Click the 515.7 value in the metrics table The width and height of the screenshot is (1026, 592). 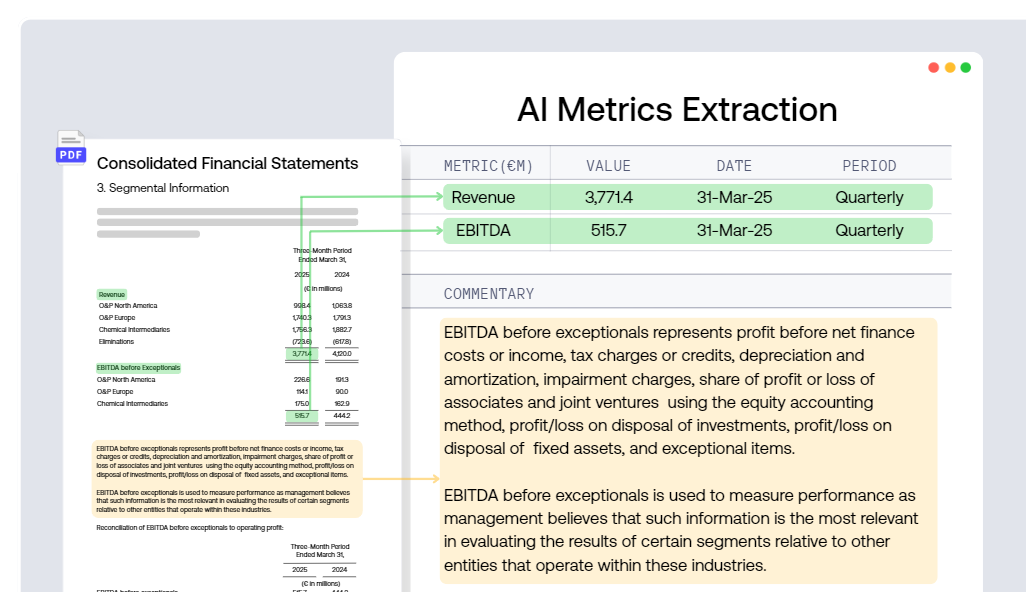[x=609, y=231]
